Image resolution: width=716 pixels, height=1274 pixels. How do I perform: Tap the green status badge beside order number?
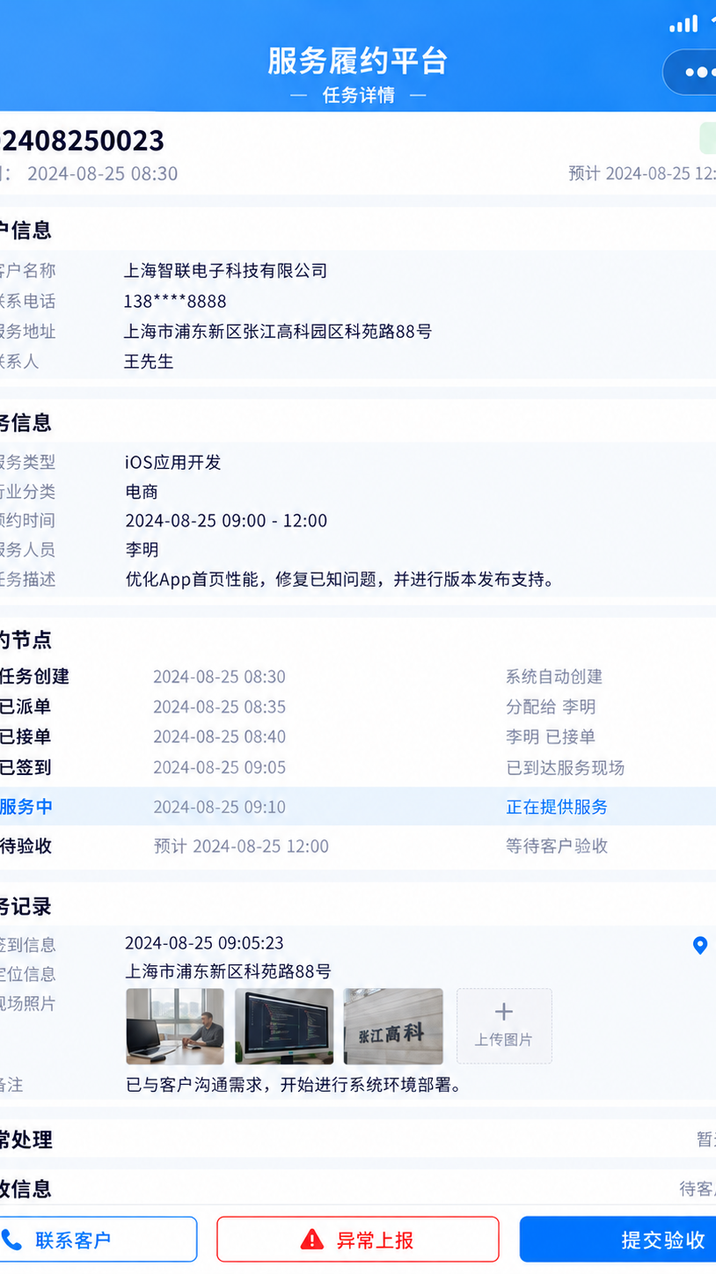coord(707,138)
